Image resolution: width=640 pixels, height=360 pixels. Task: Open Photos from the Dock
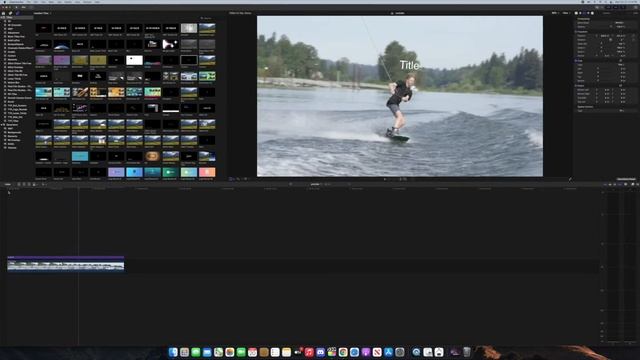[x=230, y=352]
